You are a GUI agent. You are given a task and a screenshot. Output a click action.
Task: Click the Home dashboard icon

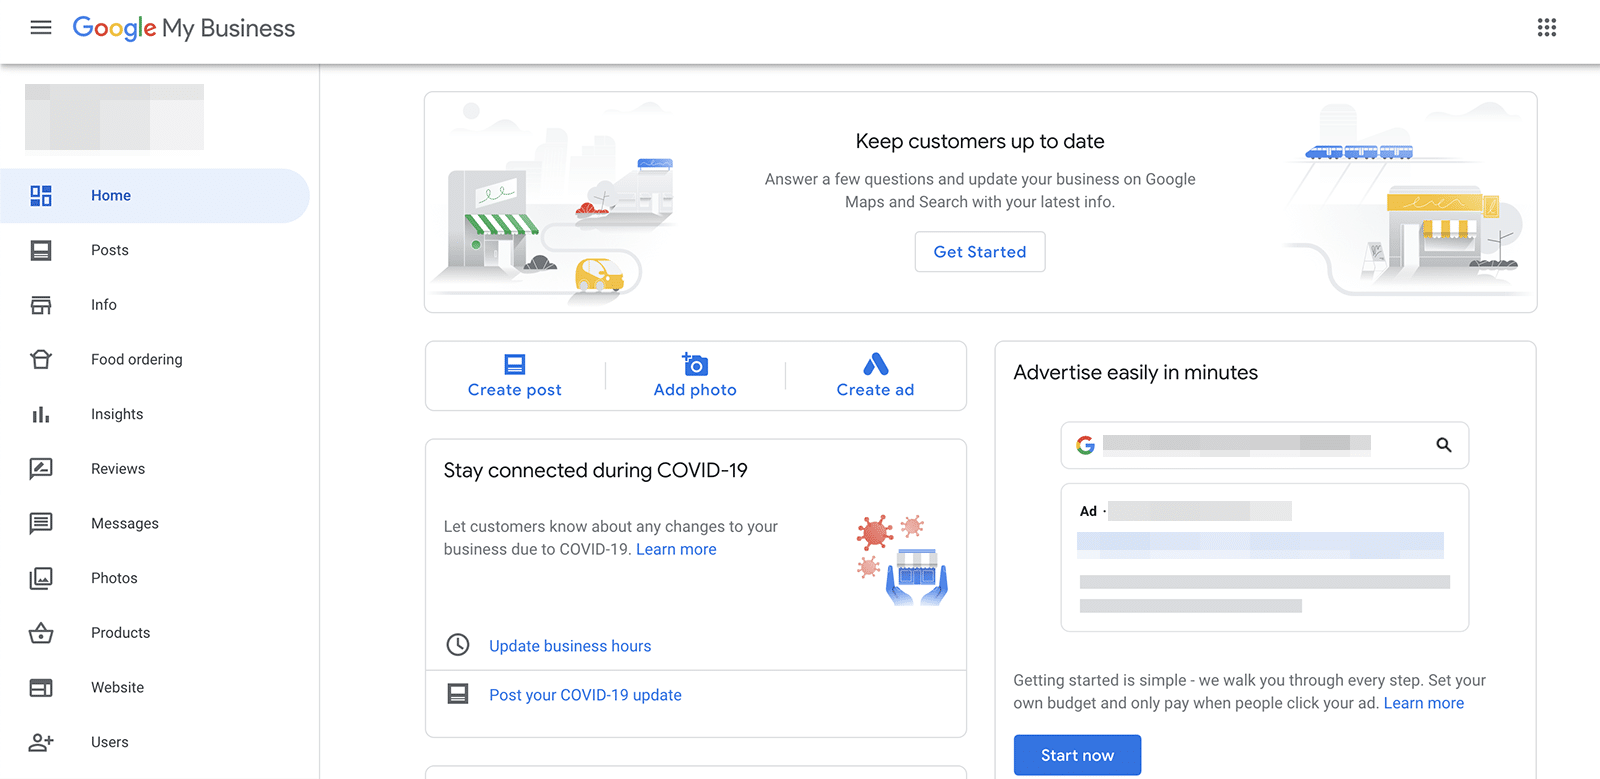click(x=41, y=196)
